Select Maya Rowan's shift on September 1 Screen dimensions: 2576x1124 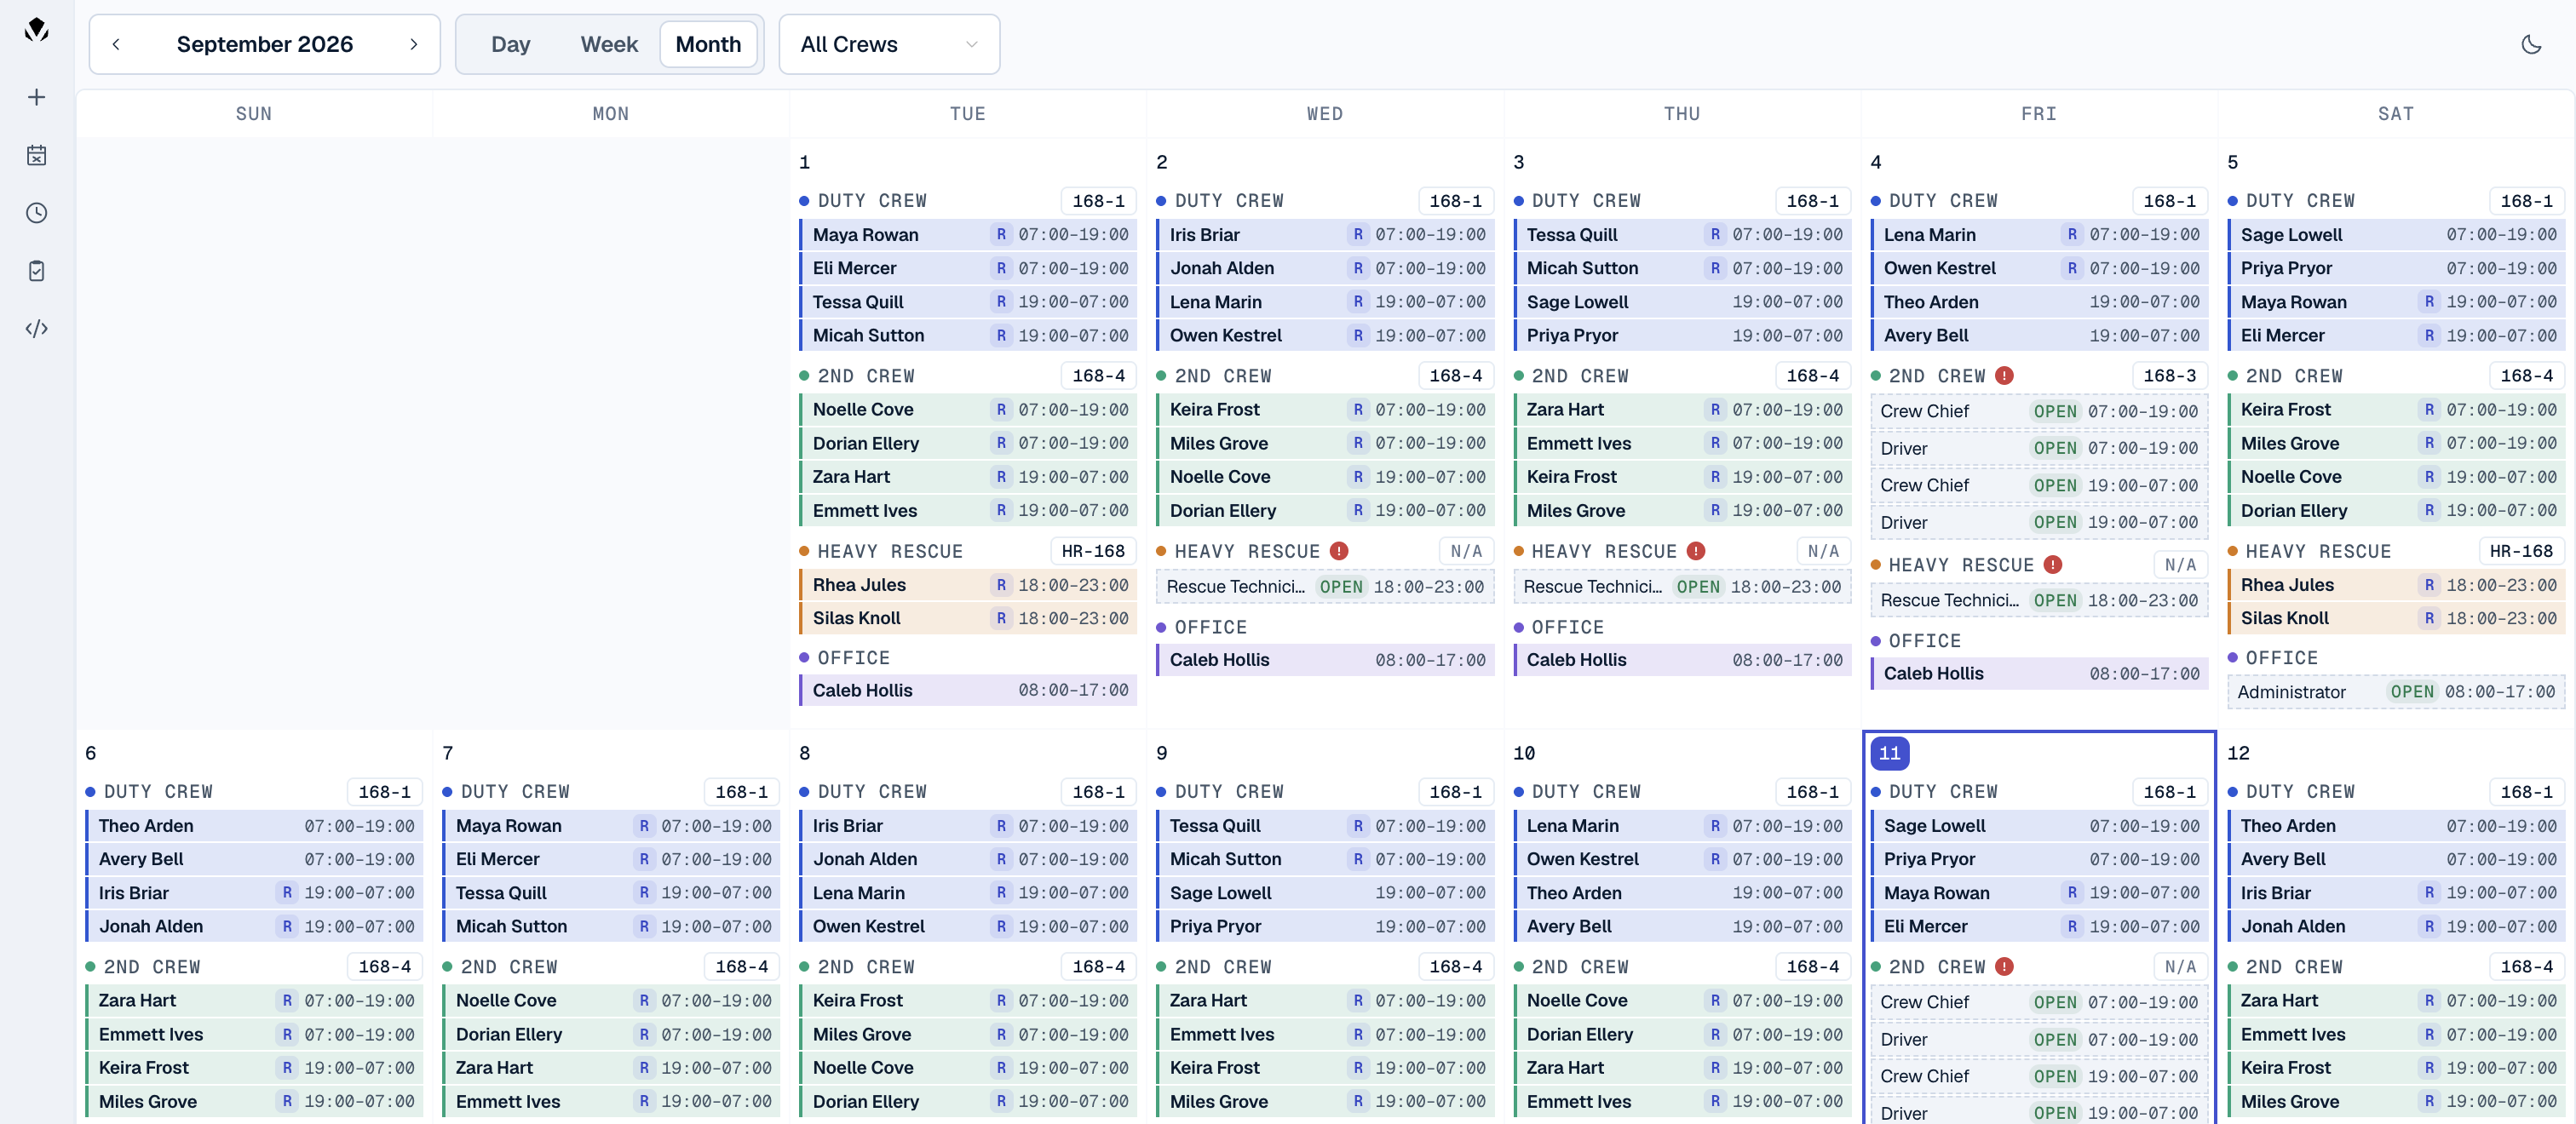pyautogui.click(x=968, y=235)
